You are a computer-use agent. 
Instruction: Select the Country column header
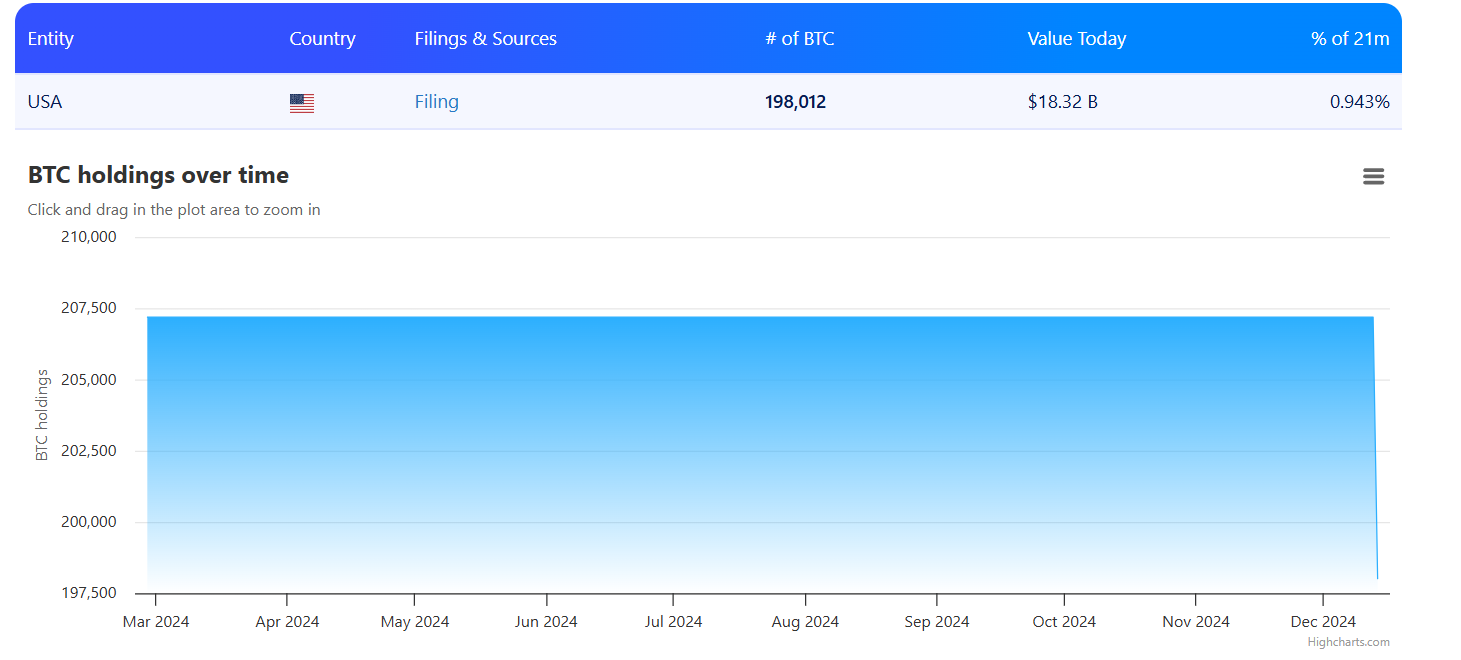(322, 39)
